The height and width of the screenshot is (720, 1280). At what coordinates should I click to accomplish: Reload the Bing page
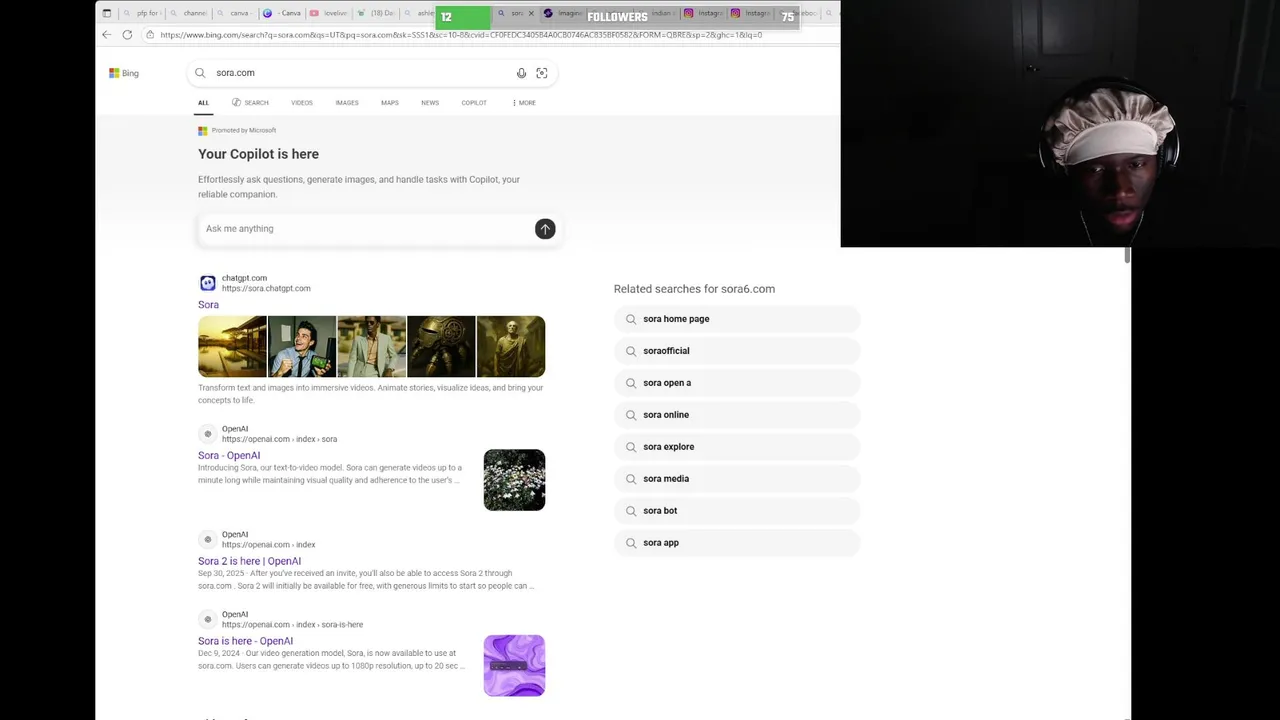point(127,35)
